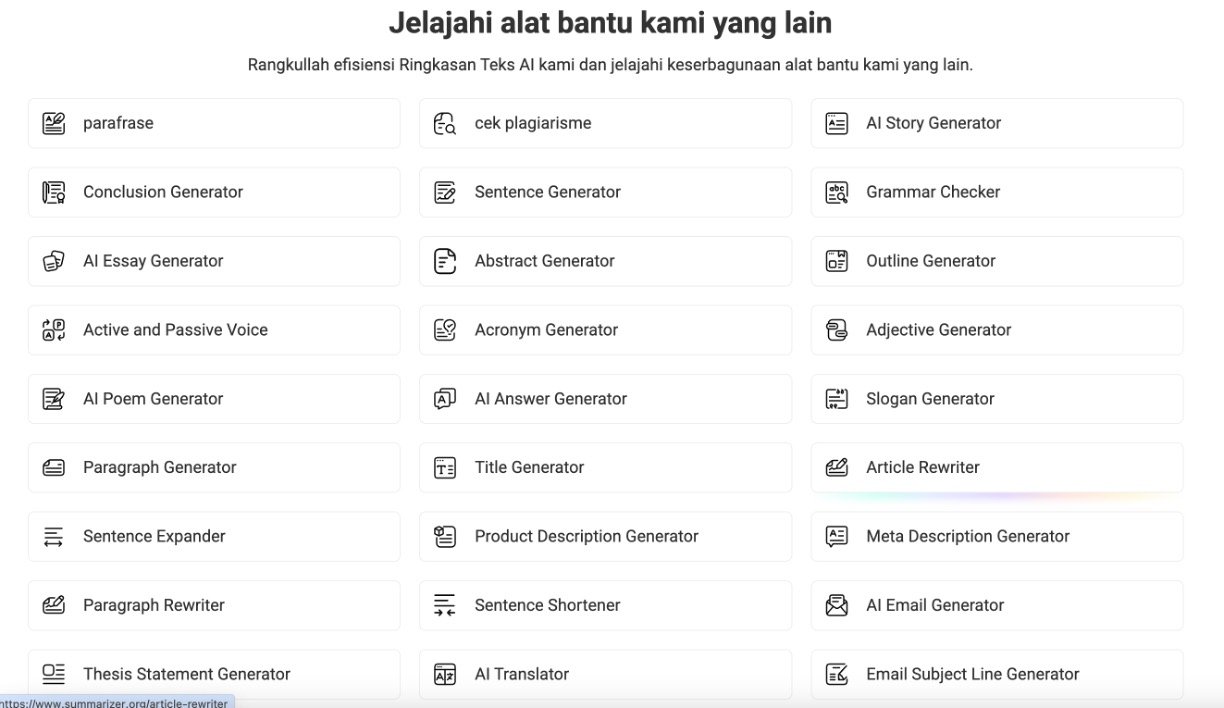
Task: Click the AI Story Generator icon
Action: (837, 123)
